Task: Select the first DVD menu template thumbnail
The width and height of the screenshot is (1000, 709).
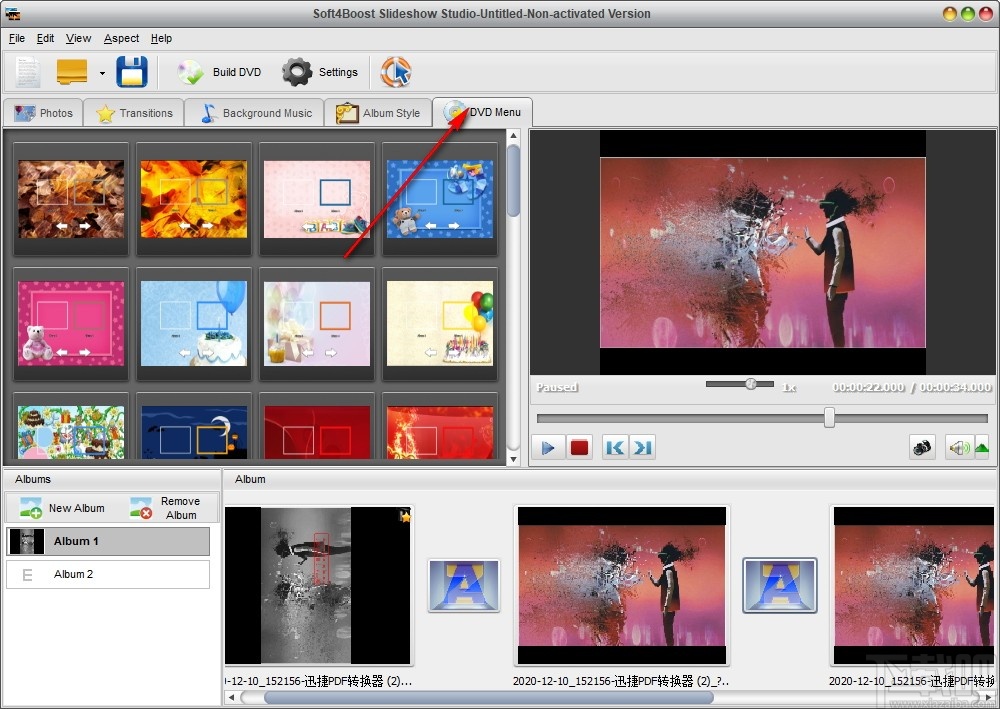Action: point(70,198)
